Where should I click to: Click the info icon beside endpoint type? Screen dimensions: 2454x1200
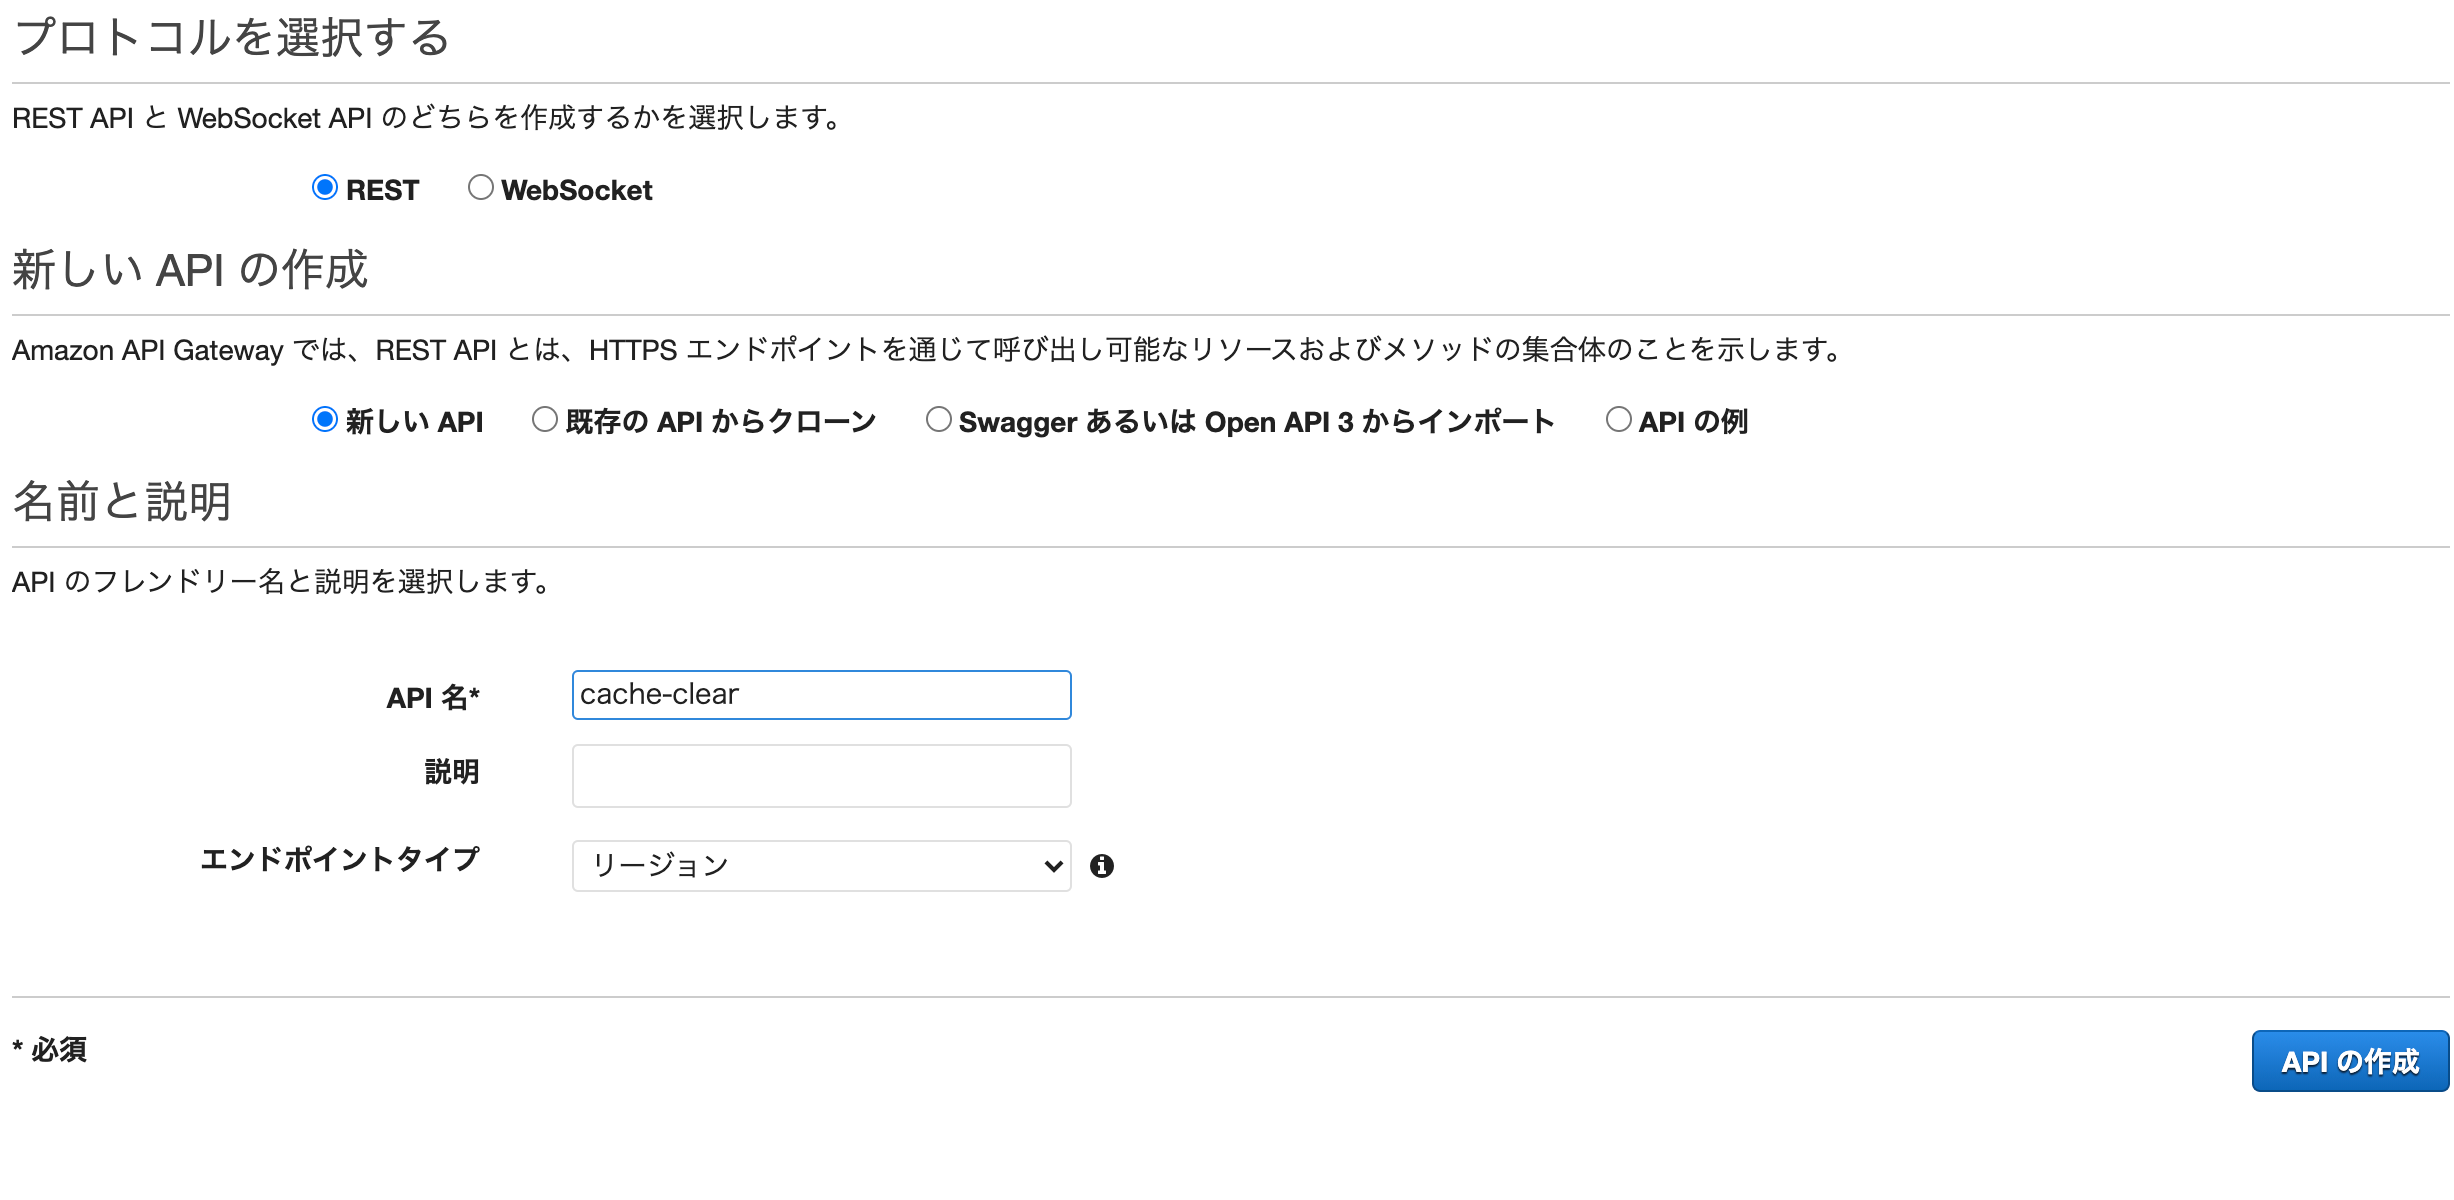point(1104,866)
